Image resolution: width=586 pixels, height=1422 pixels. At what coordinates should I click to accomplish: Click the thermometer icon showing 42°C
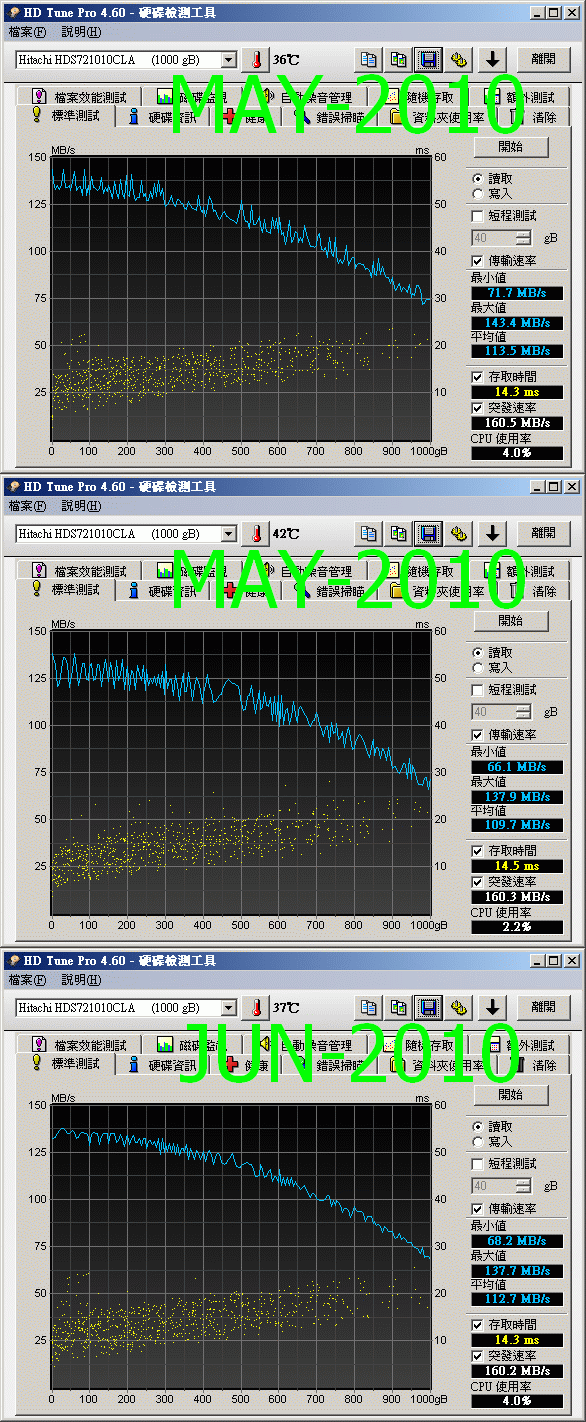coord(256,533)
